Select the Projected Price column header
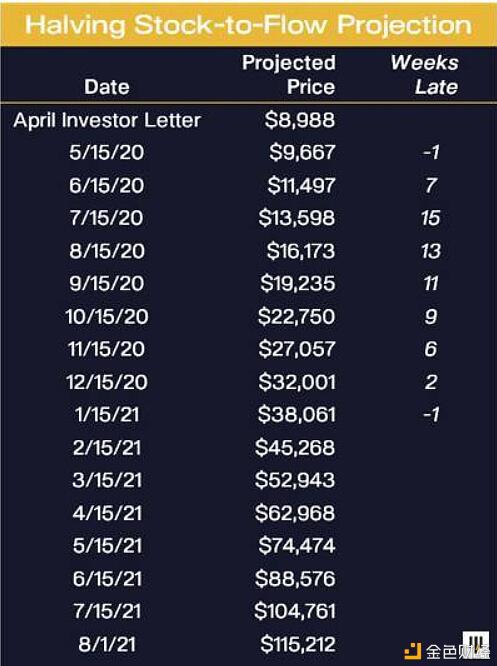This screenshot has height=666, width=497. tap(289, 75)
